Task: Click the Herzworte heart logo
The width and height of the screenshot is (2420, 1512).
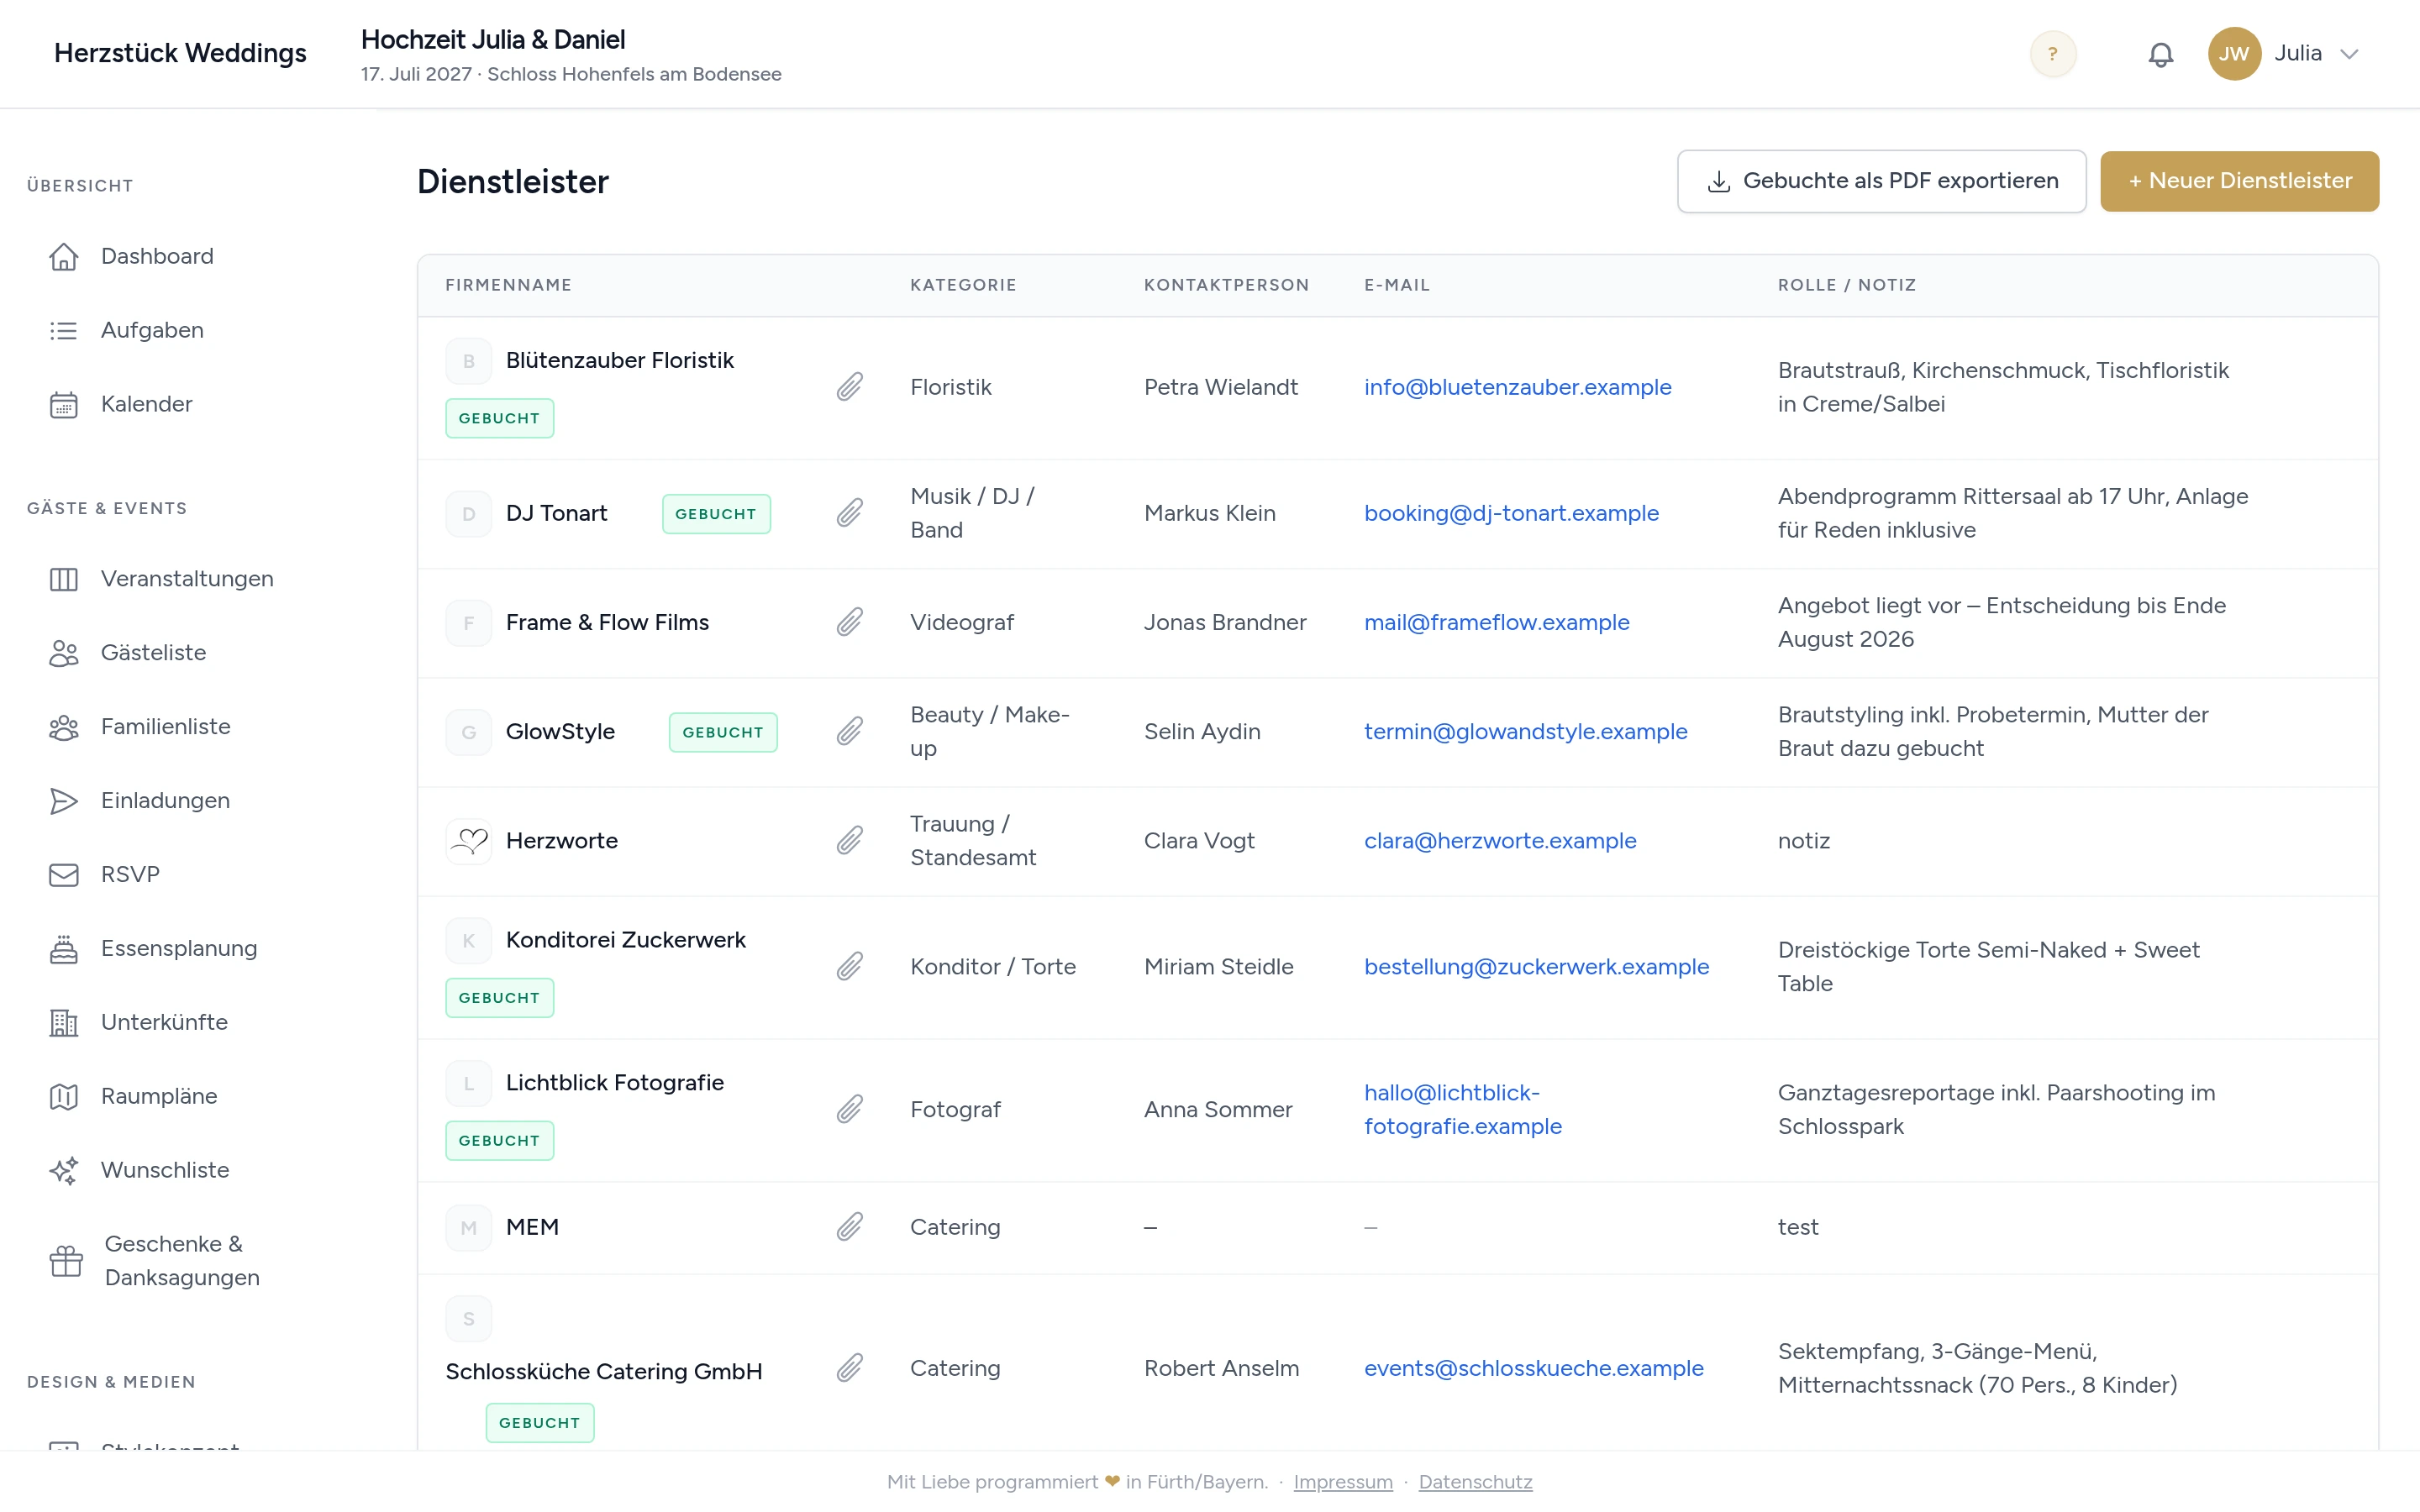Action: 469,841
